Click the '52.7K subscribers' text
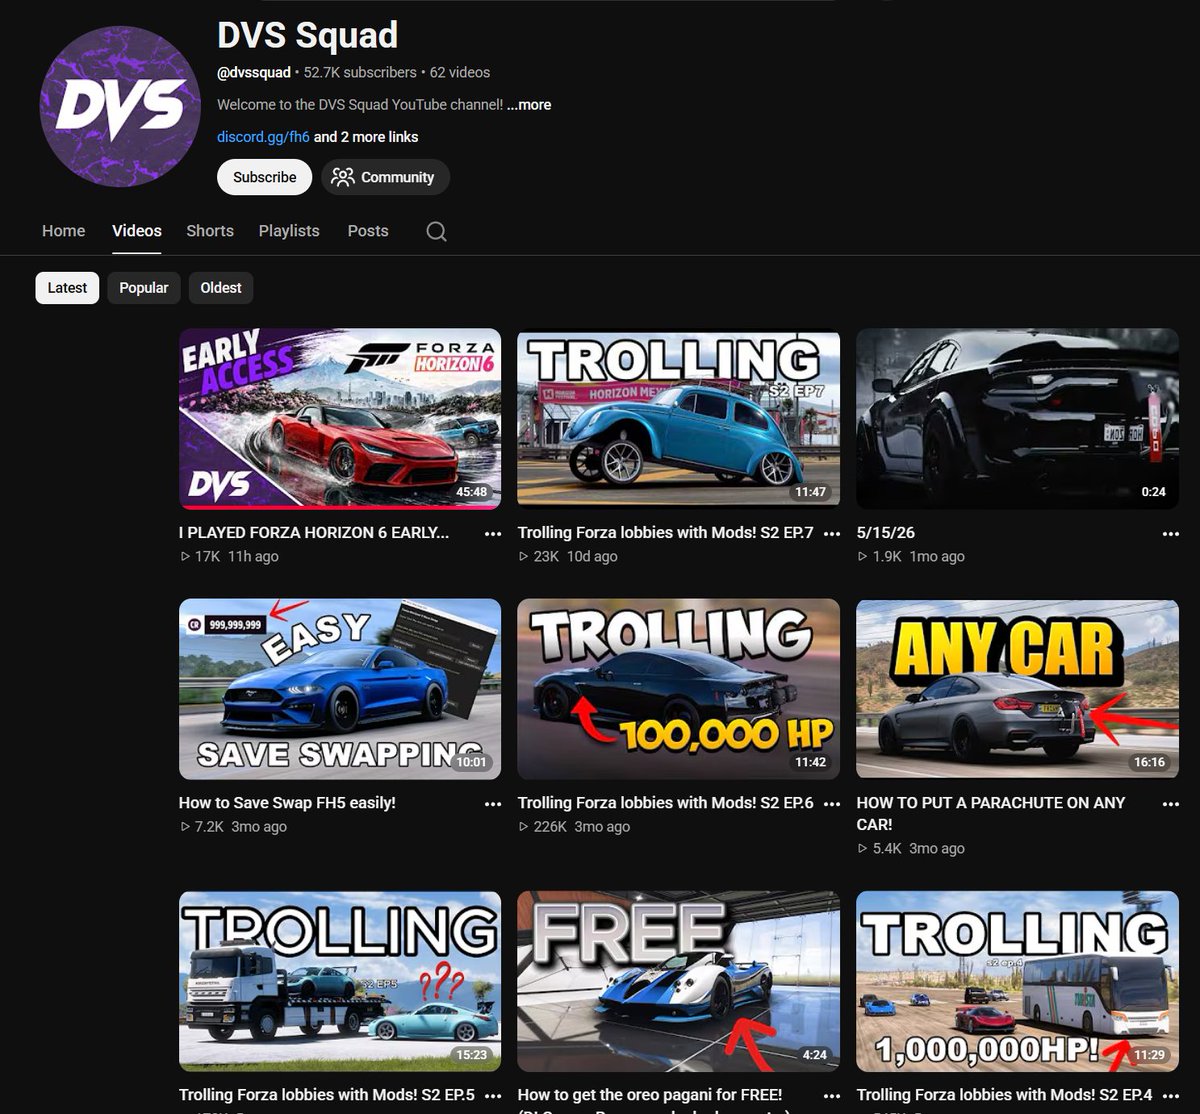The width and height of the screenshot is (1200, 1114). click(360, 73)
